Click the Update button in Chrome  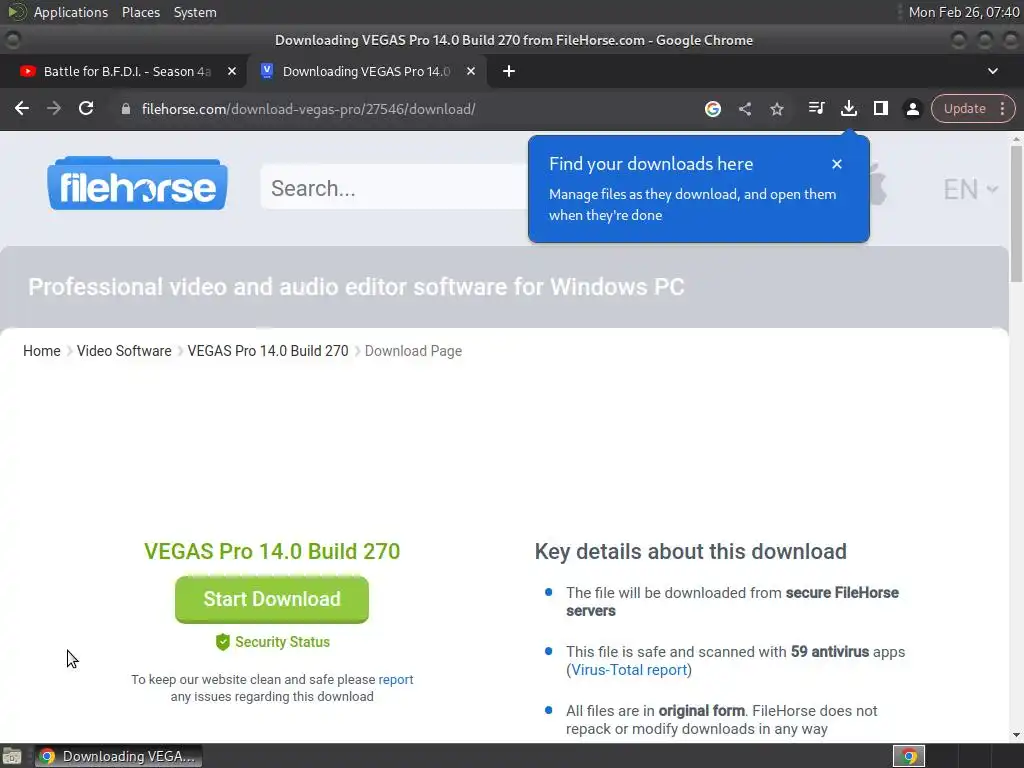pyautogui.click(x=964, y=108)
